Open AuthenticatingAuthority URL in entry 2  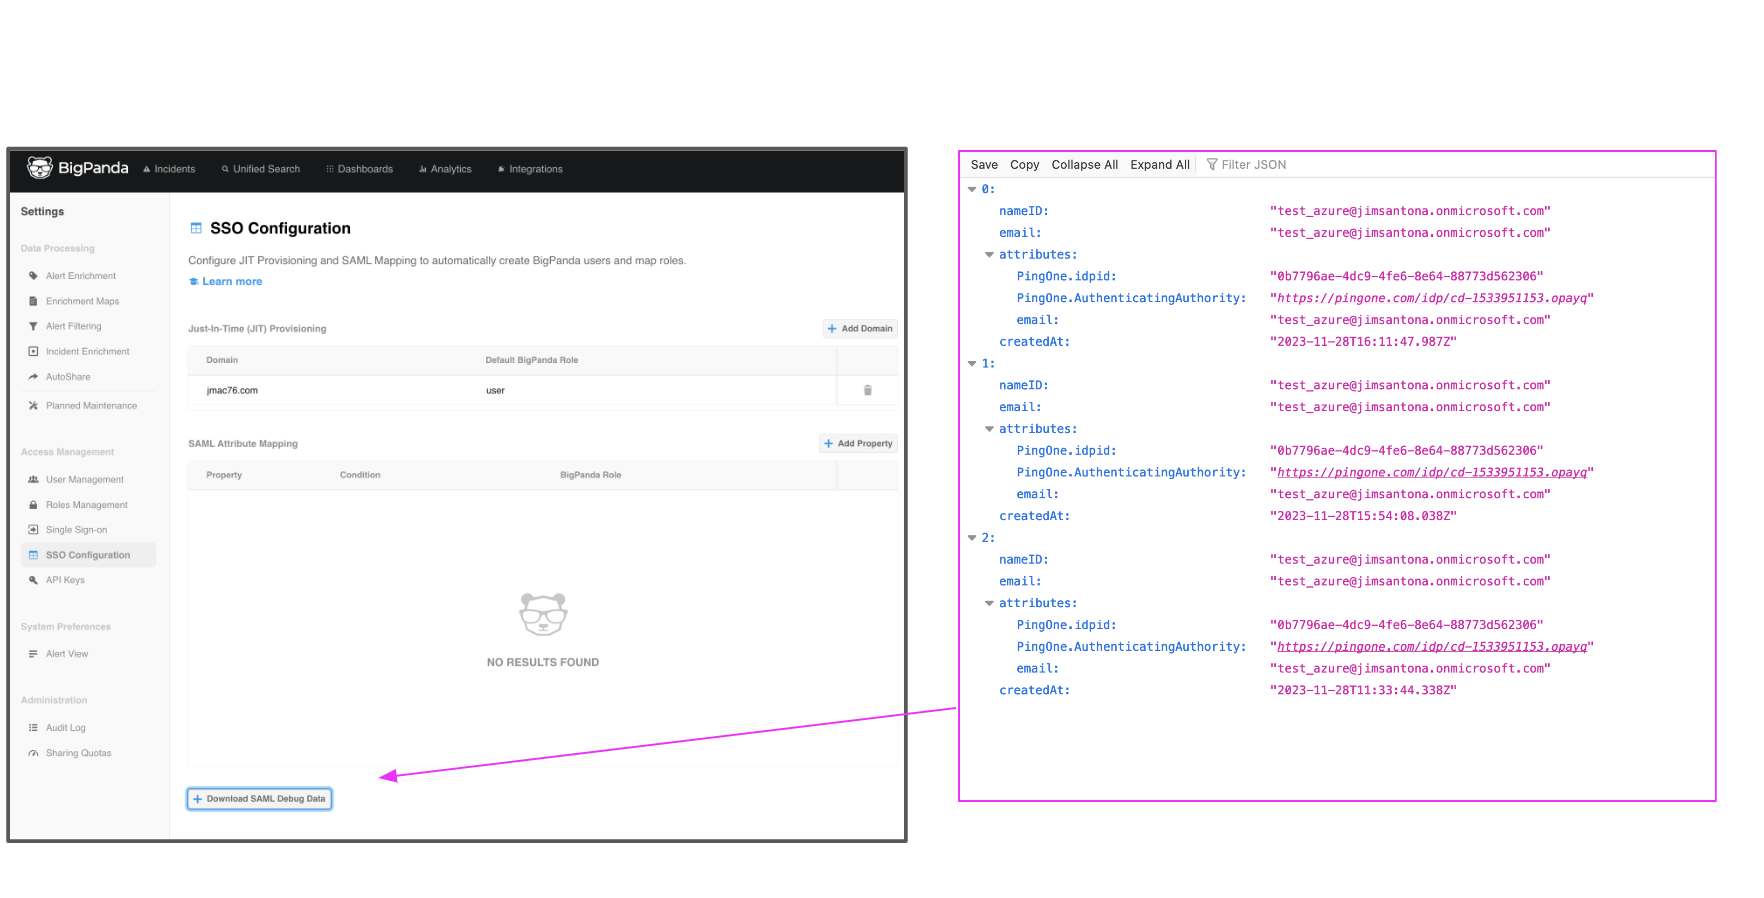point(1431,647)
